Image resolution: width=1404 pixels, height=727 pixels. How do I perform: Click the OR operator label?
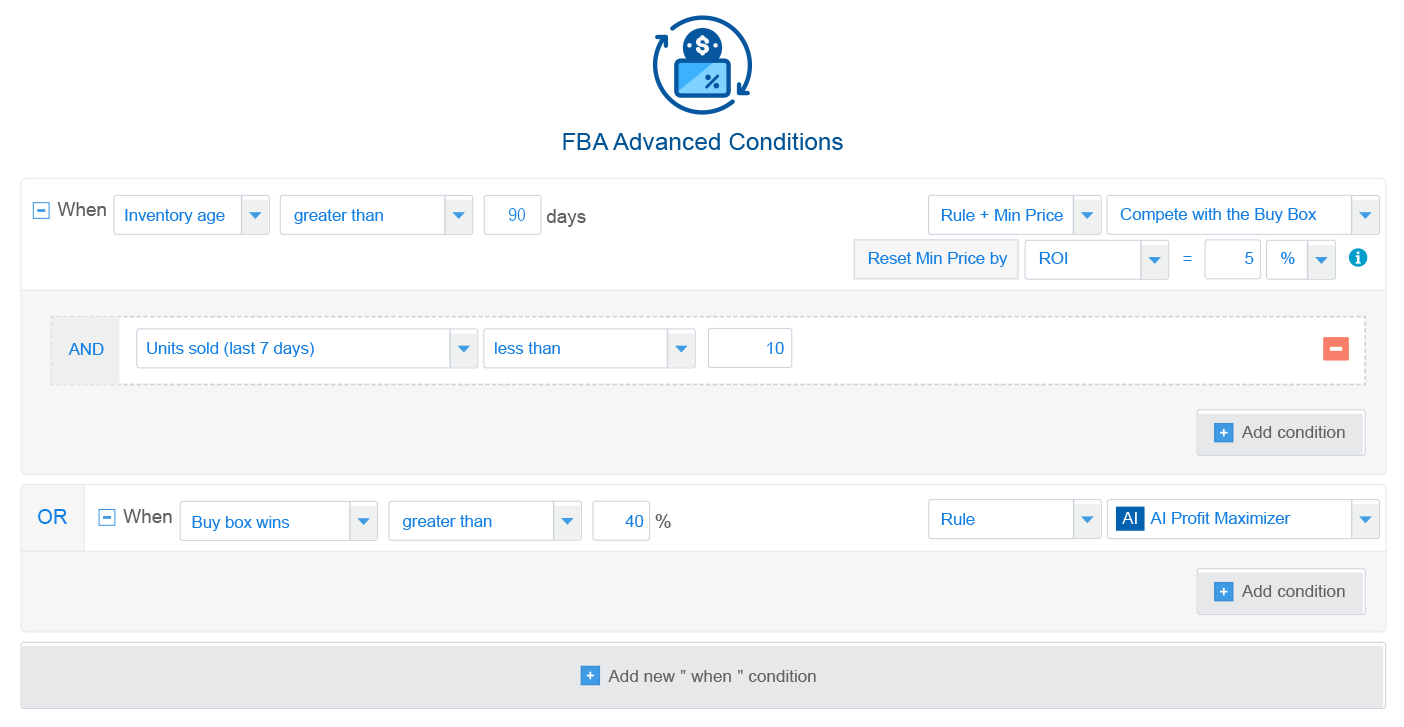pyautogui.click(x=53, y=518)
